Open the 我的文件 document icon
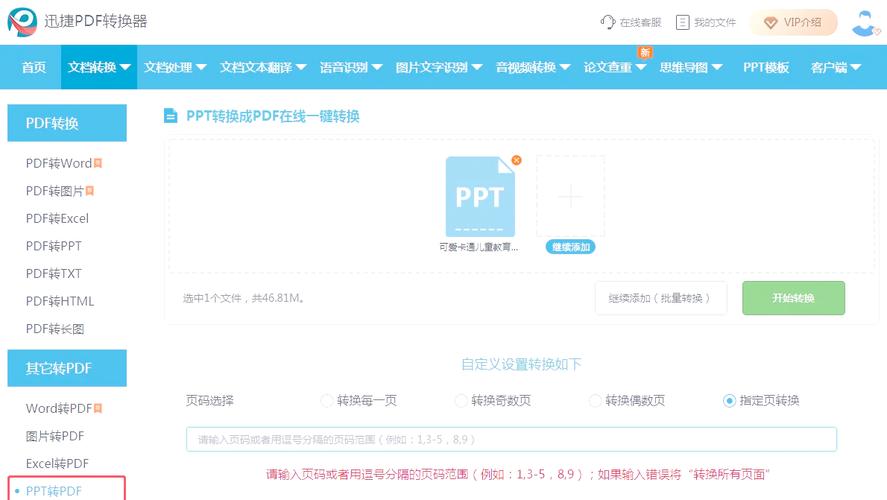This screenshot has width=887, height=500. [x=683, y=22]
